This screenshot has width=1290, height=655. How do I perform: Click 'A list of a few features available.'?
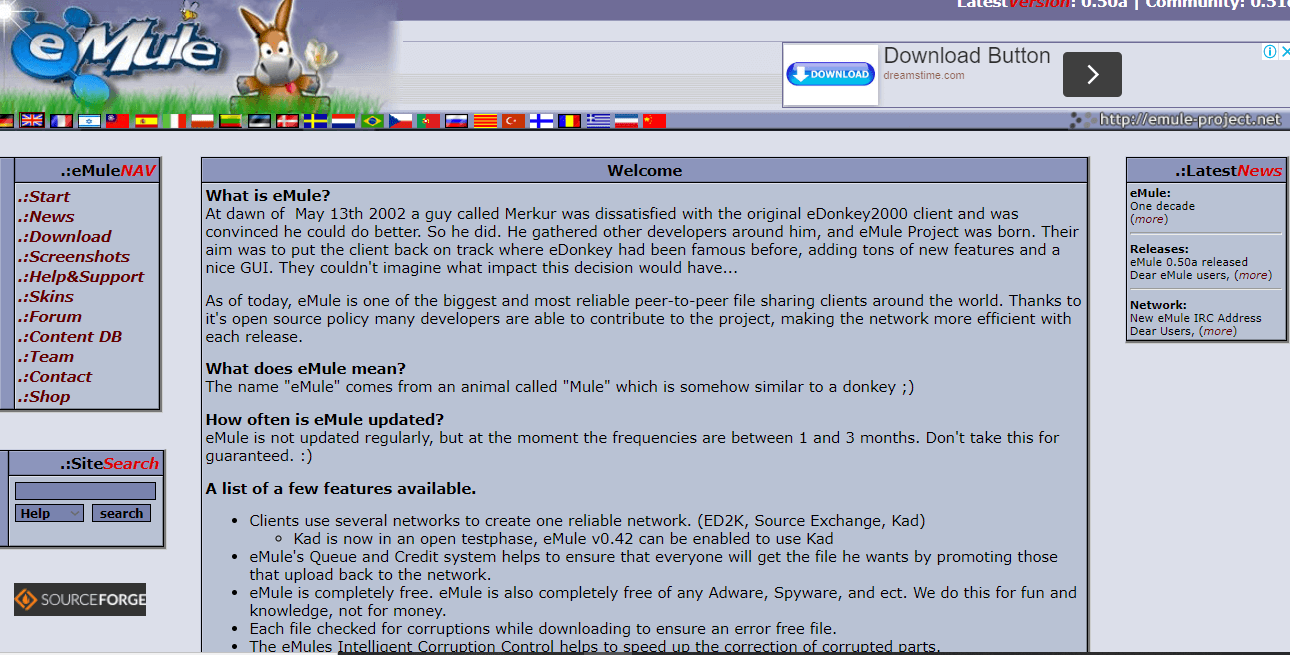tap(341, 489)
